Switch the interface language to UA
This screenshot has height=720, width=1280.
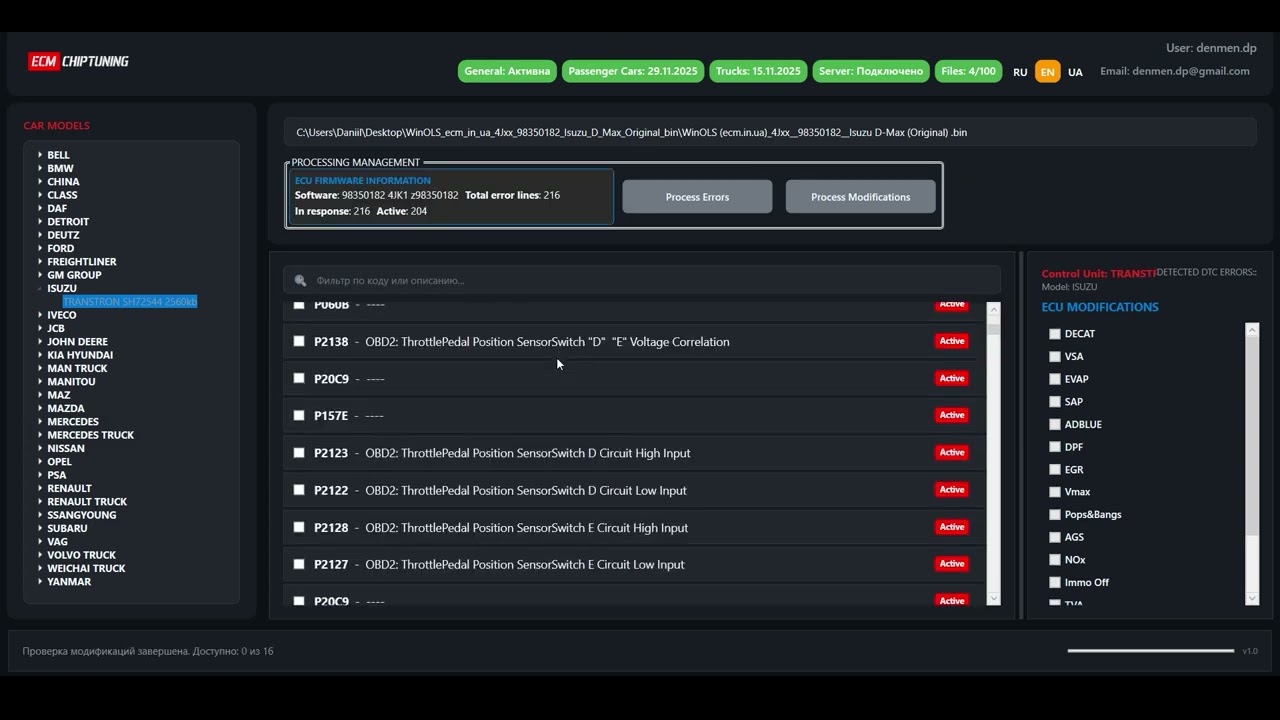(1075, 72)
